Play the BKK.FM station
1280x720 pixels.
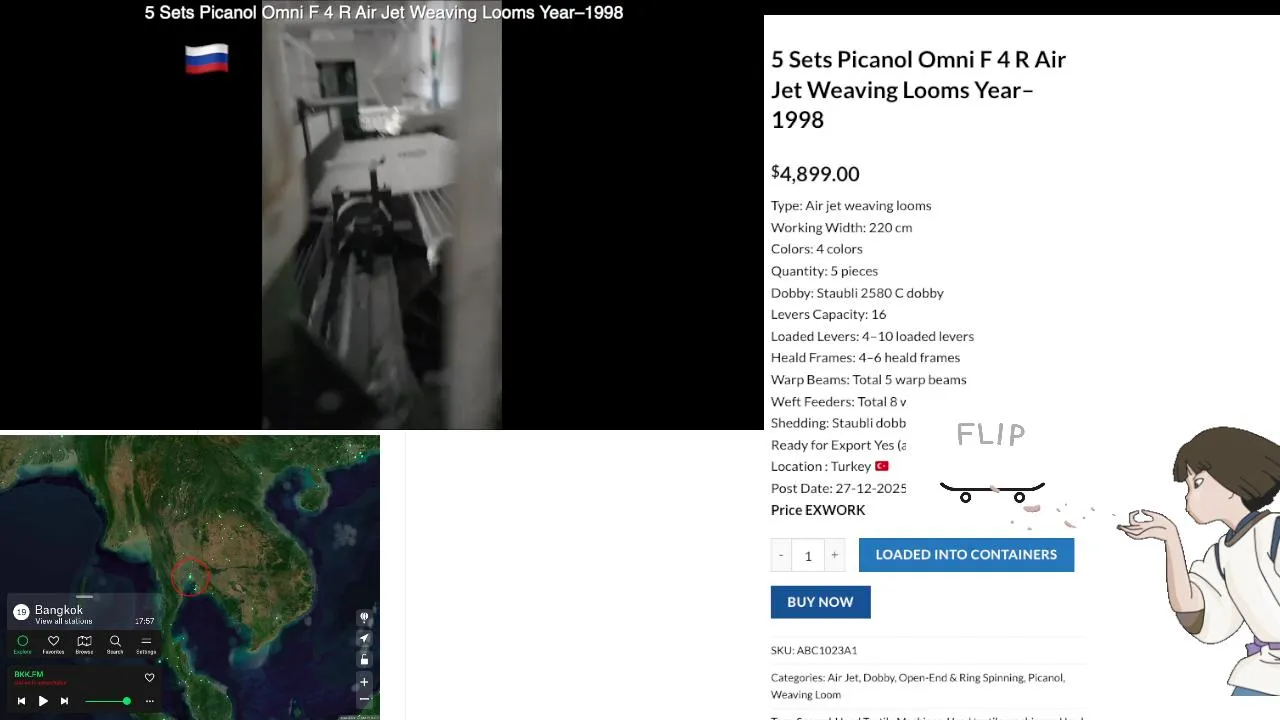point(43,701)
